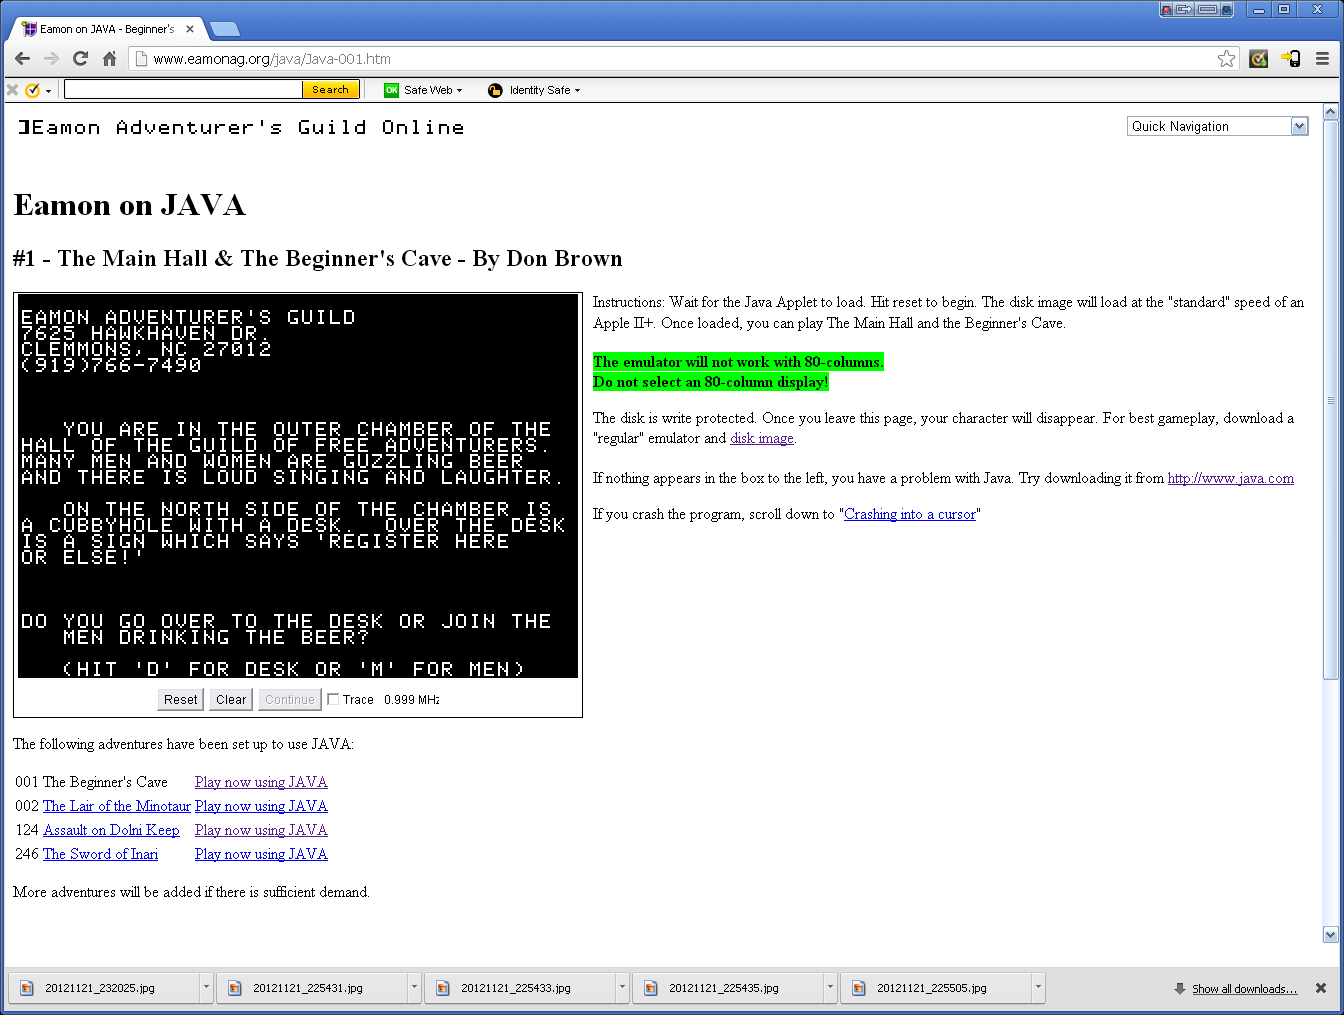Click inside the Apple II emulator screen
The height and width of the screenshot is (1015, 1344).
coord(298,486)
